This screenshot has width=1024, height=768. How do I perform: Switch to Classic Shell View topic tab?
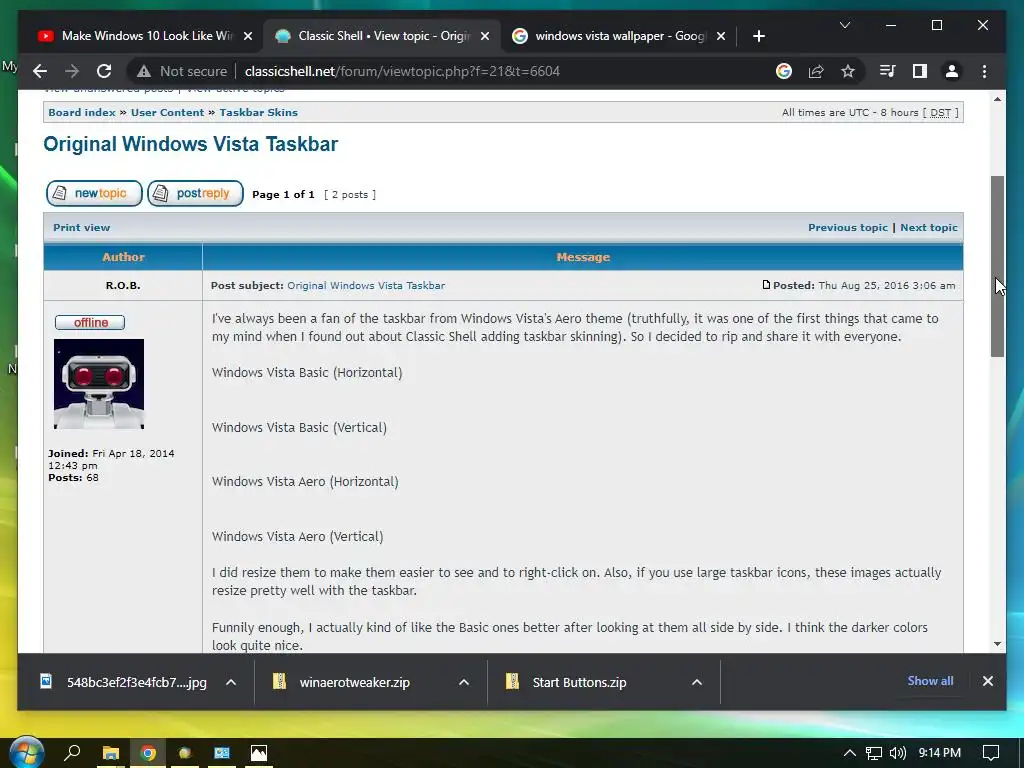tap(383, 36)
